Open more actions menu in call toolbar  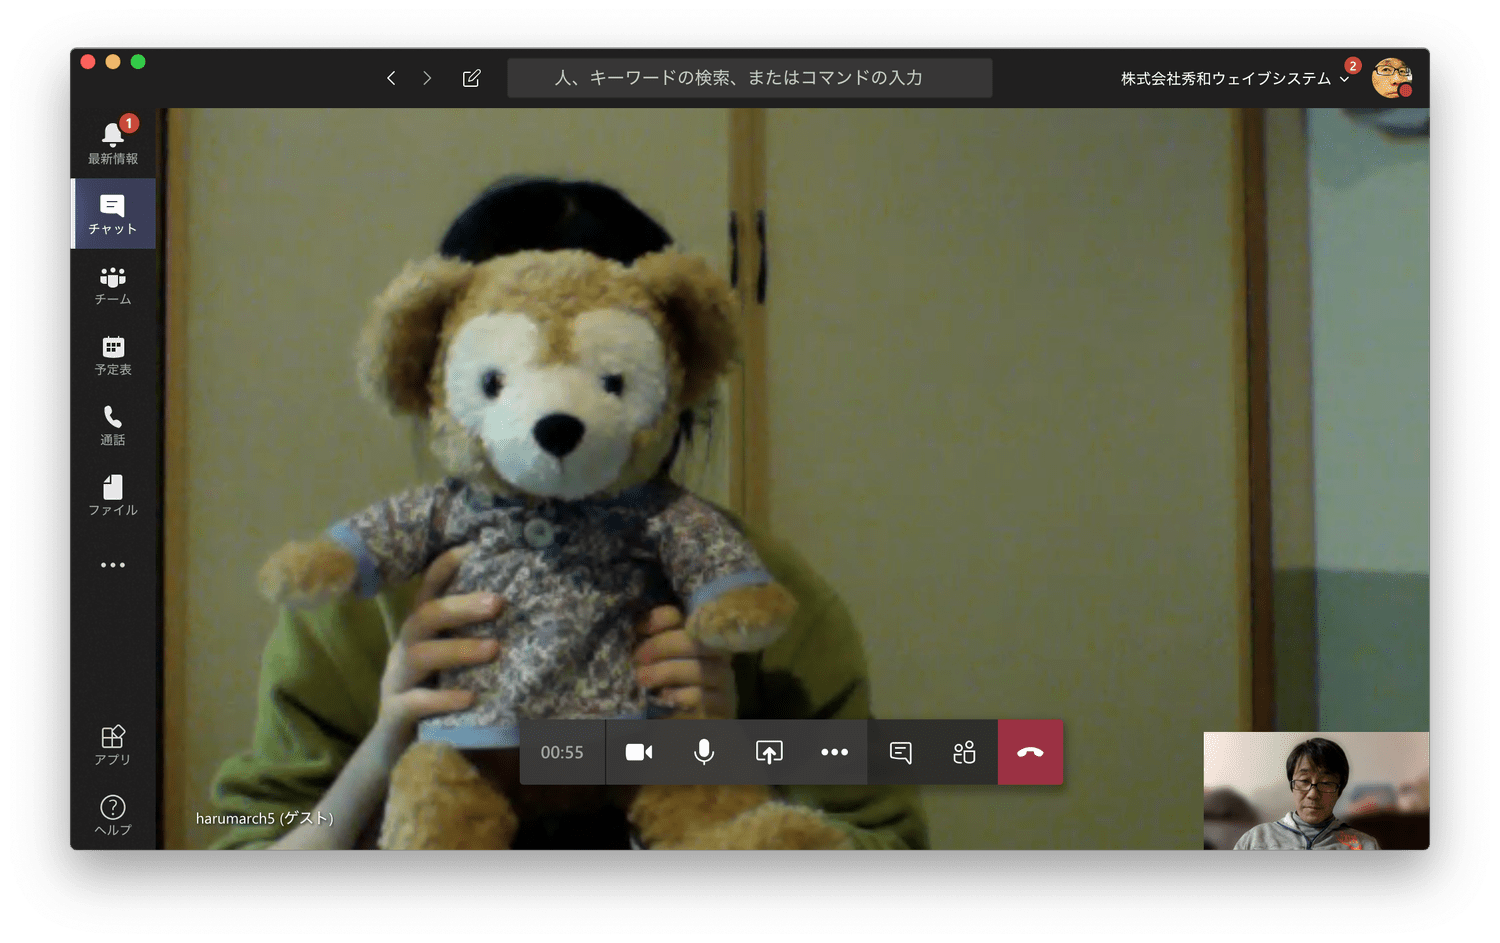pos(834,752)
